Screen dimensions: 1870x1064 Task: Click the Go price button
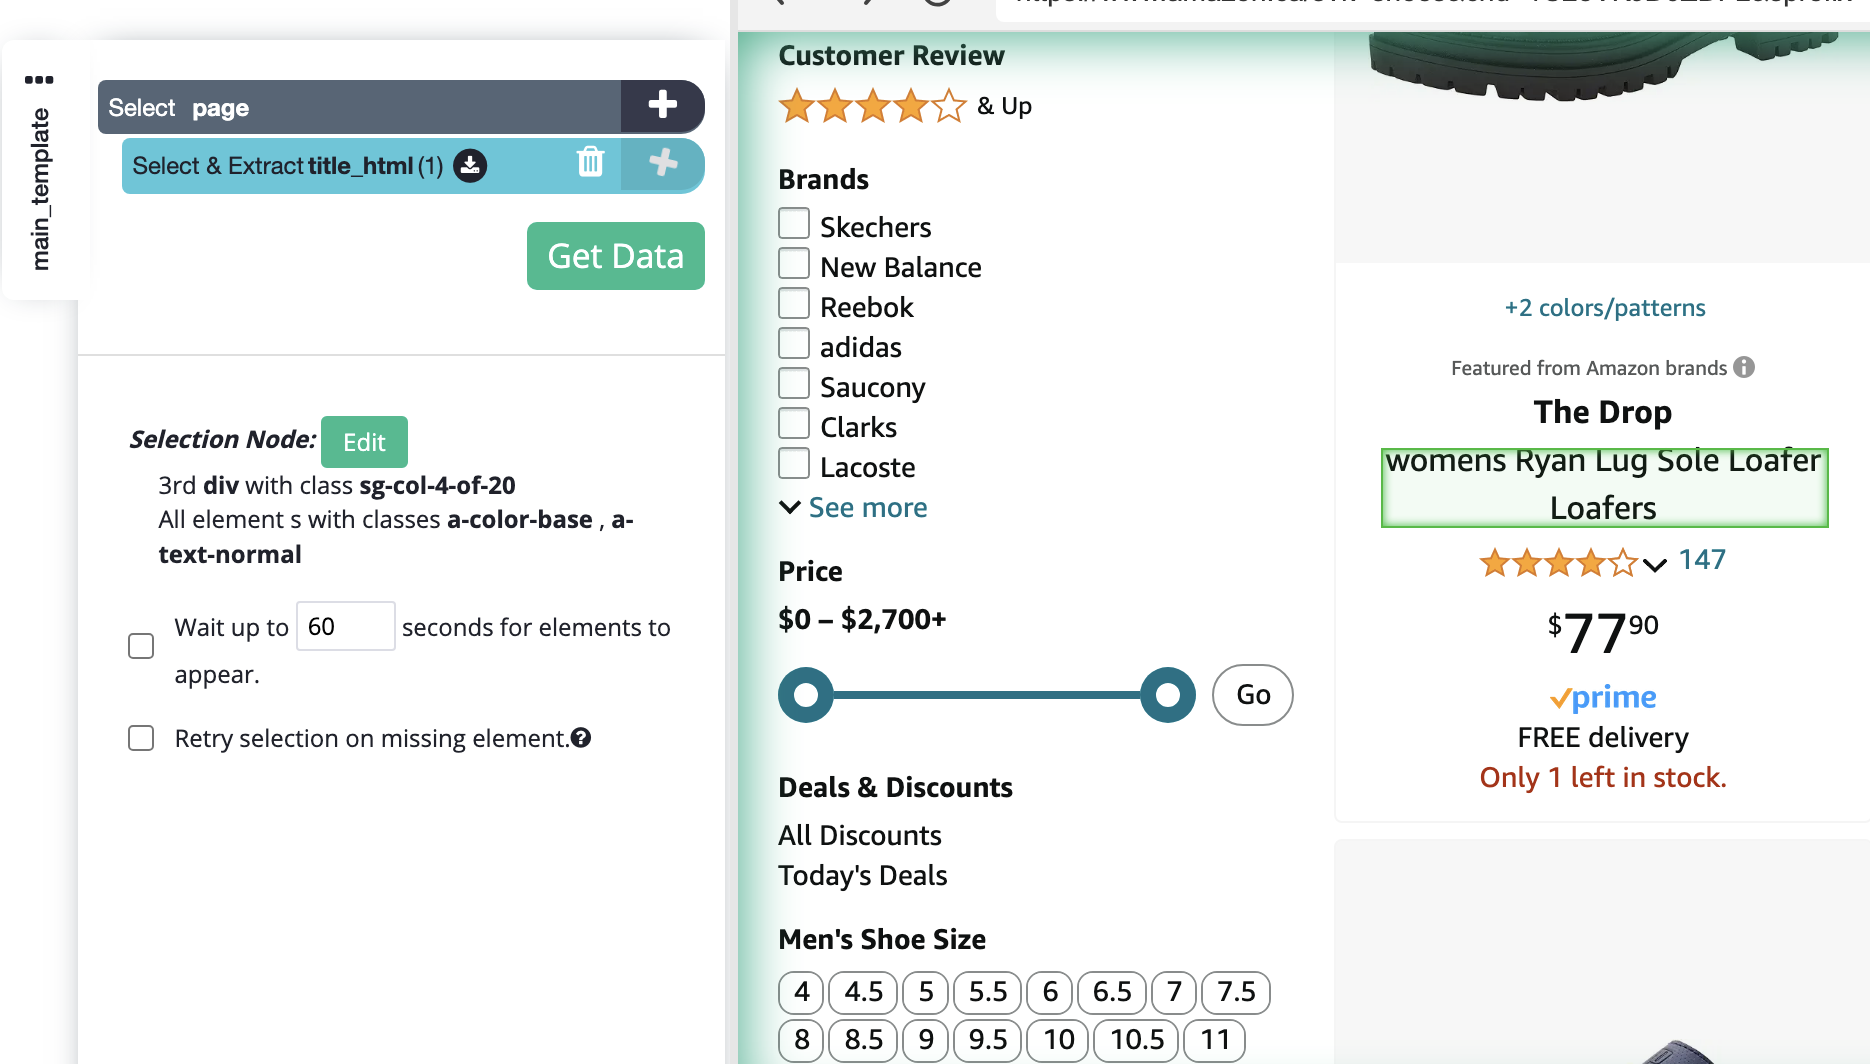(x=1253, y=695)
